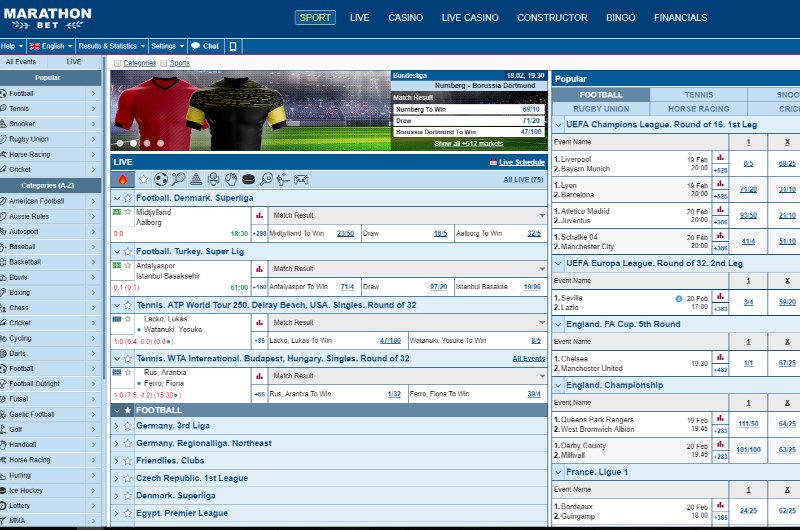Screen dimensions: 800x530
Task: Tick the Categories checkbox
Action: click(x=117, y=63)
